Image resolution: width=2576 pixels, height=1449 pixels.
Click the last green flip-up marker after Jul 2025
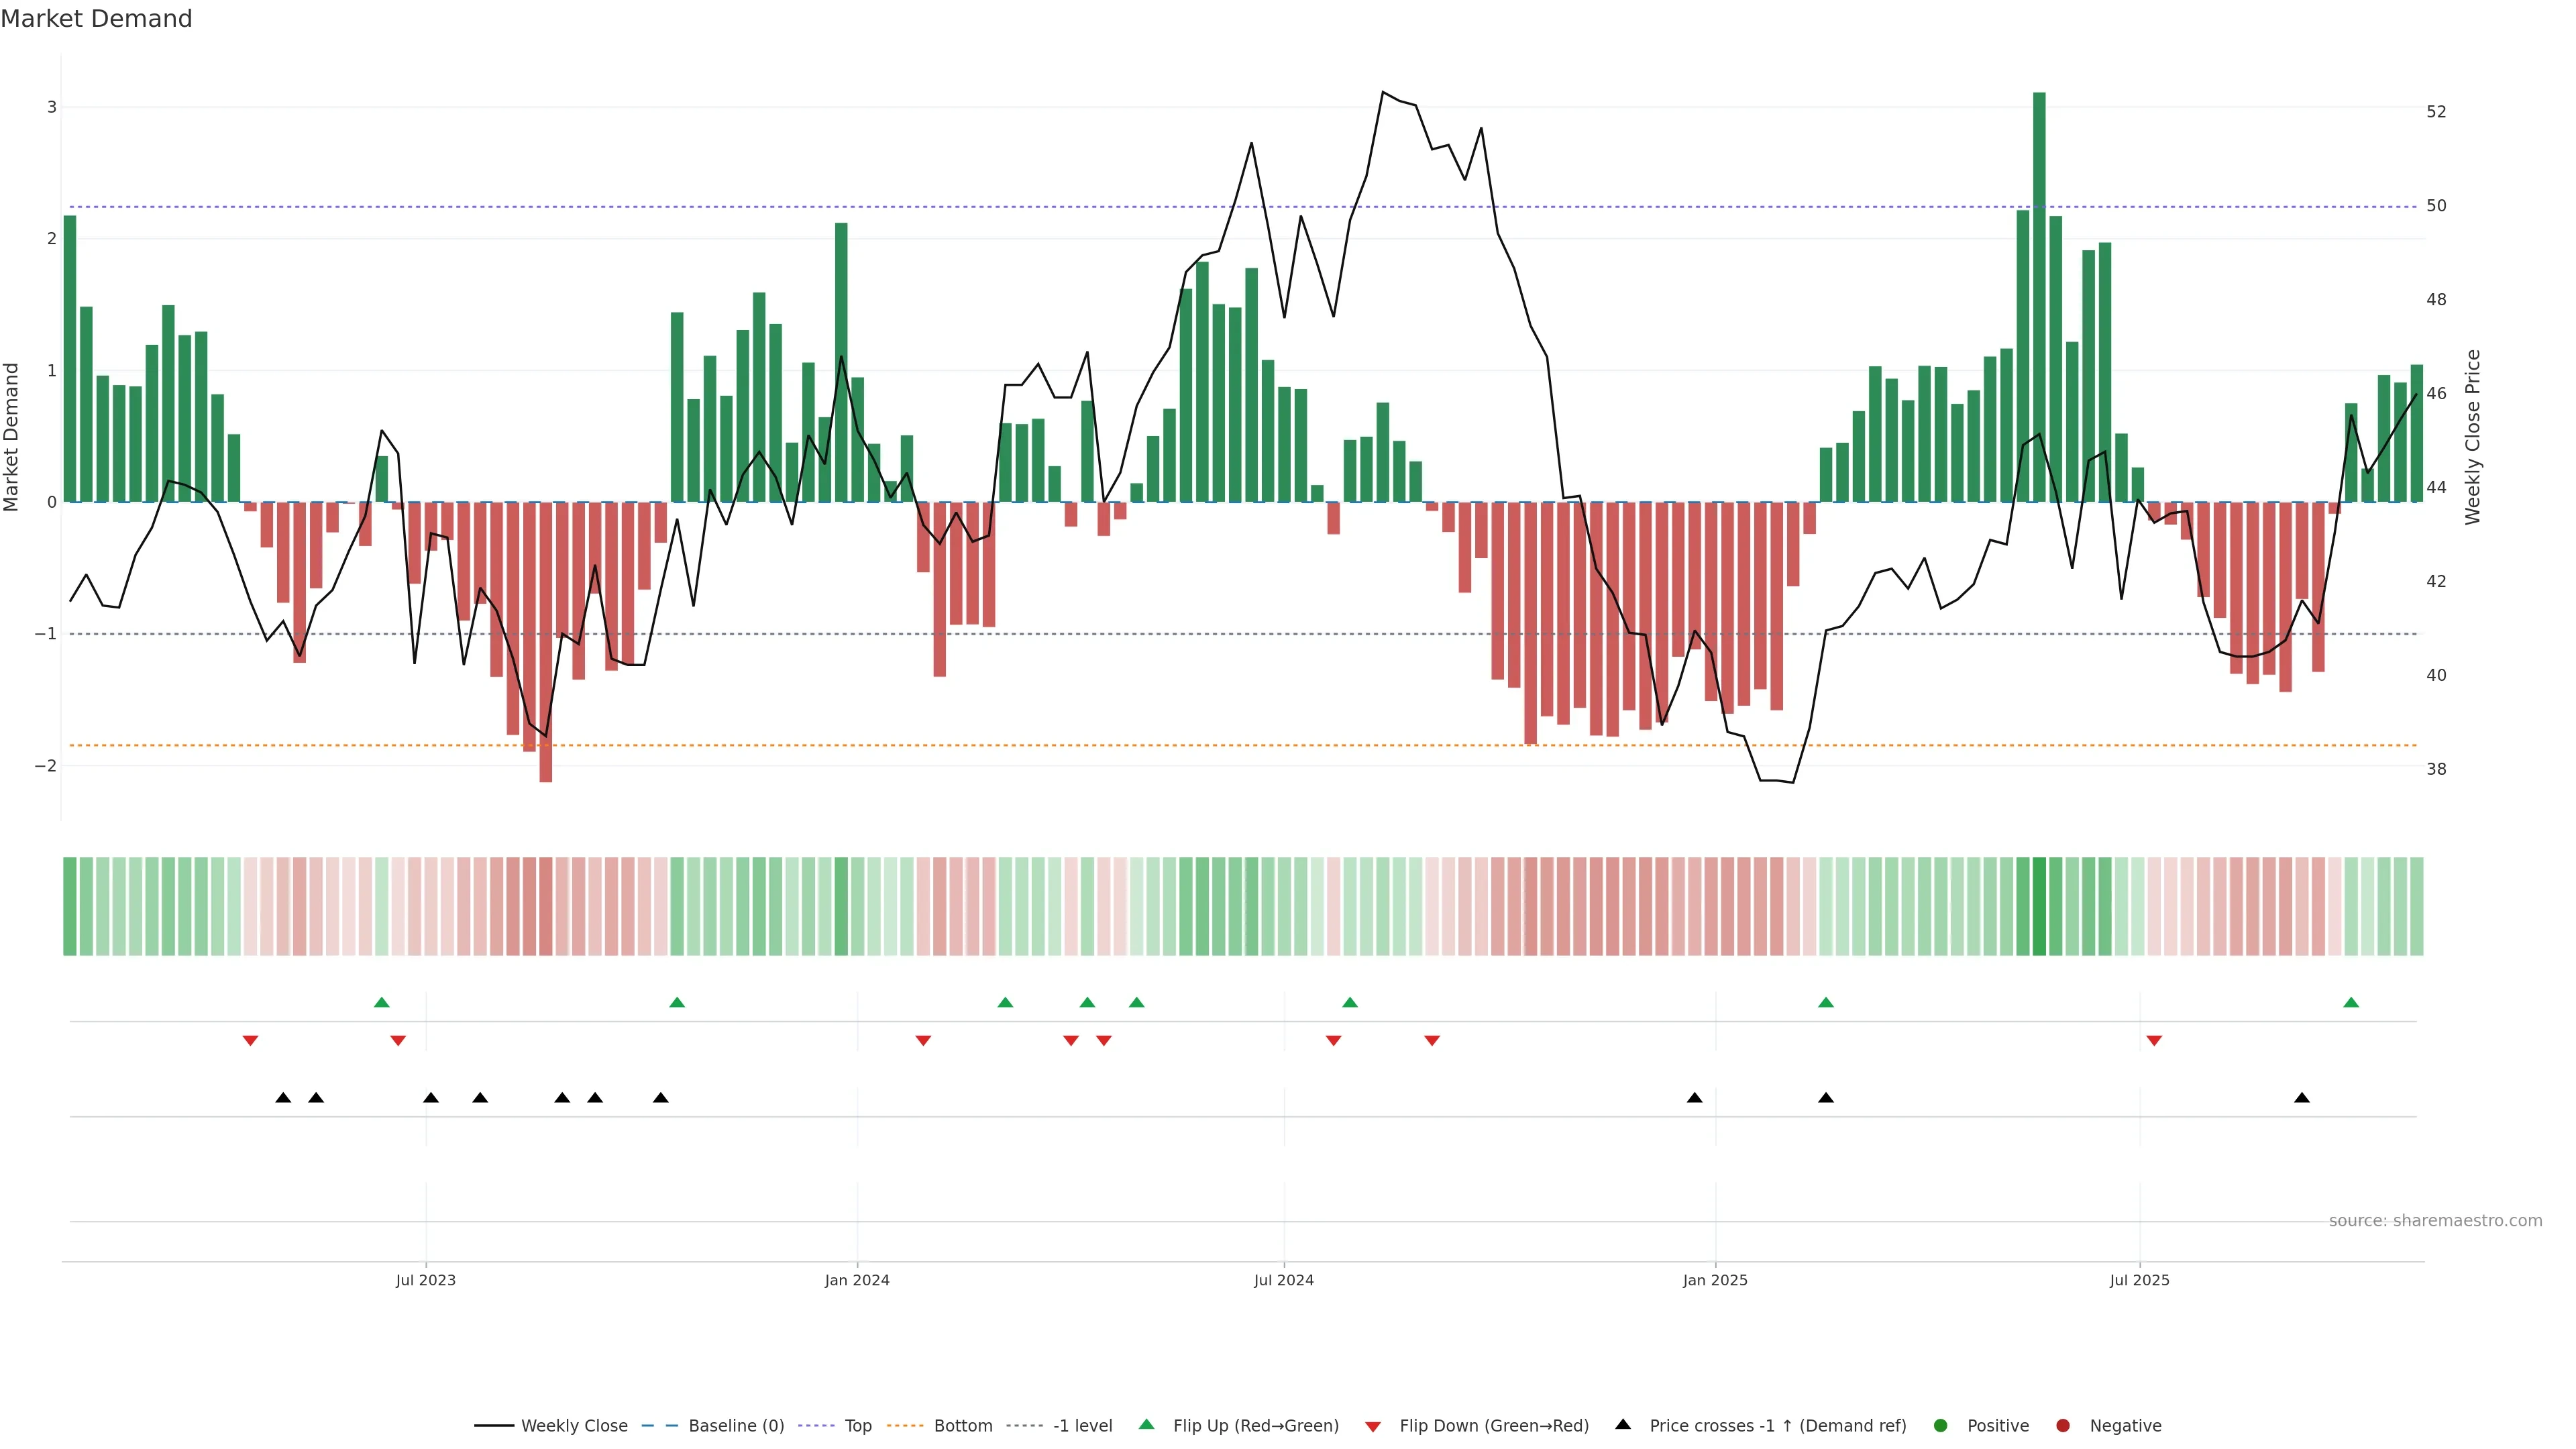pyautogui.click(x=2351, y=1002)
